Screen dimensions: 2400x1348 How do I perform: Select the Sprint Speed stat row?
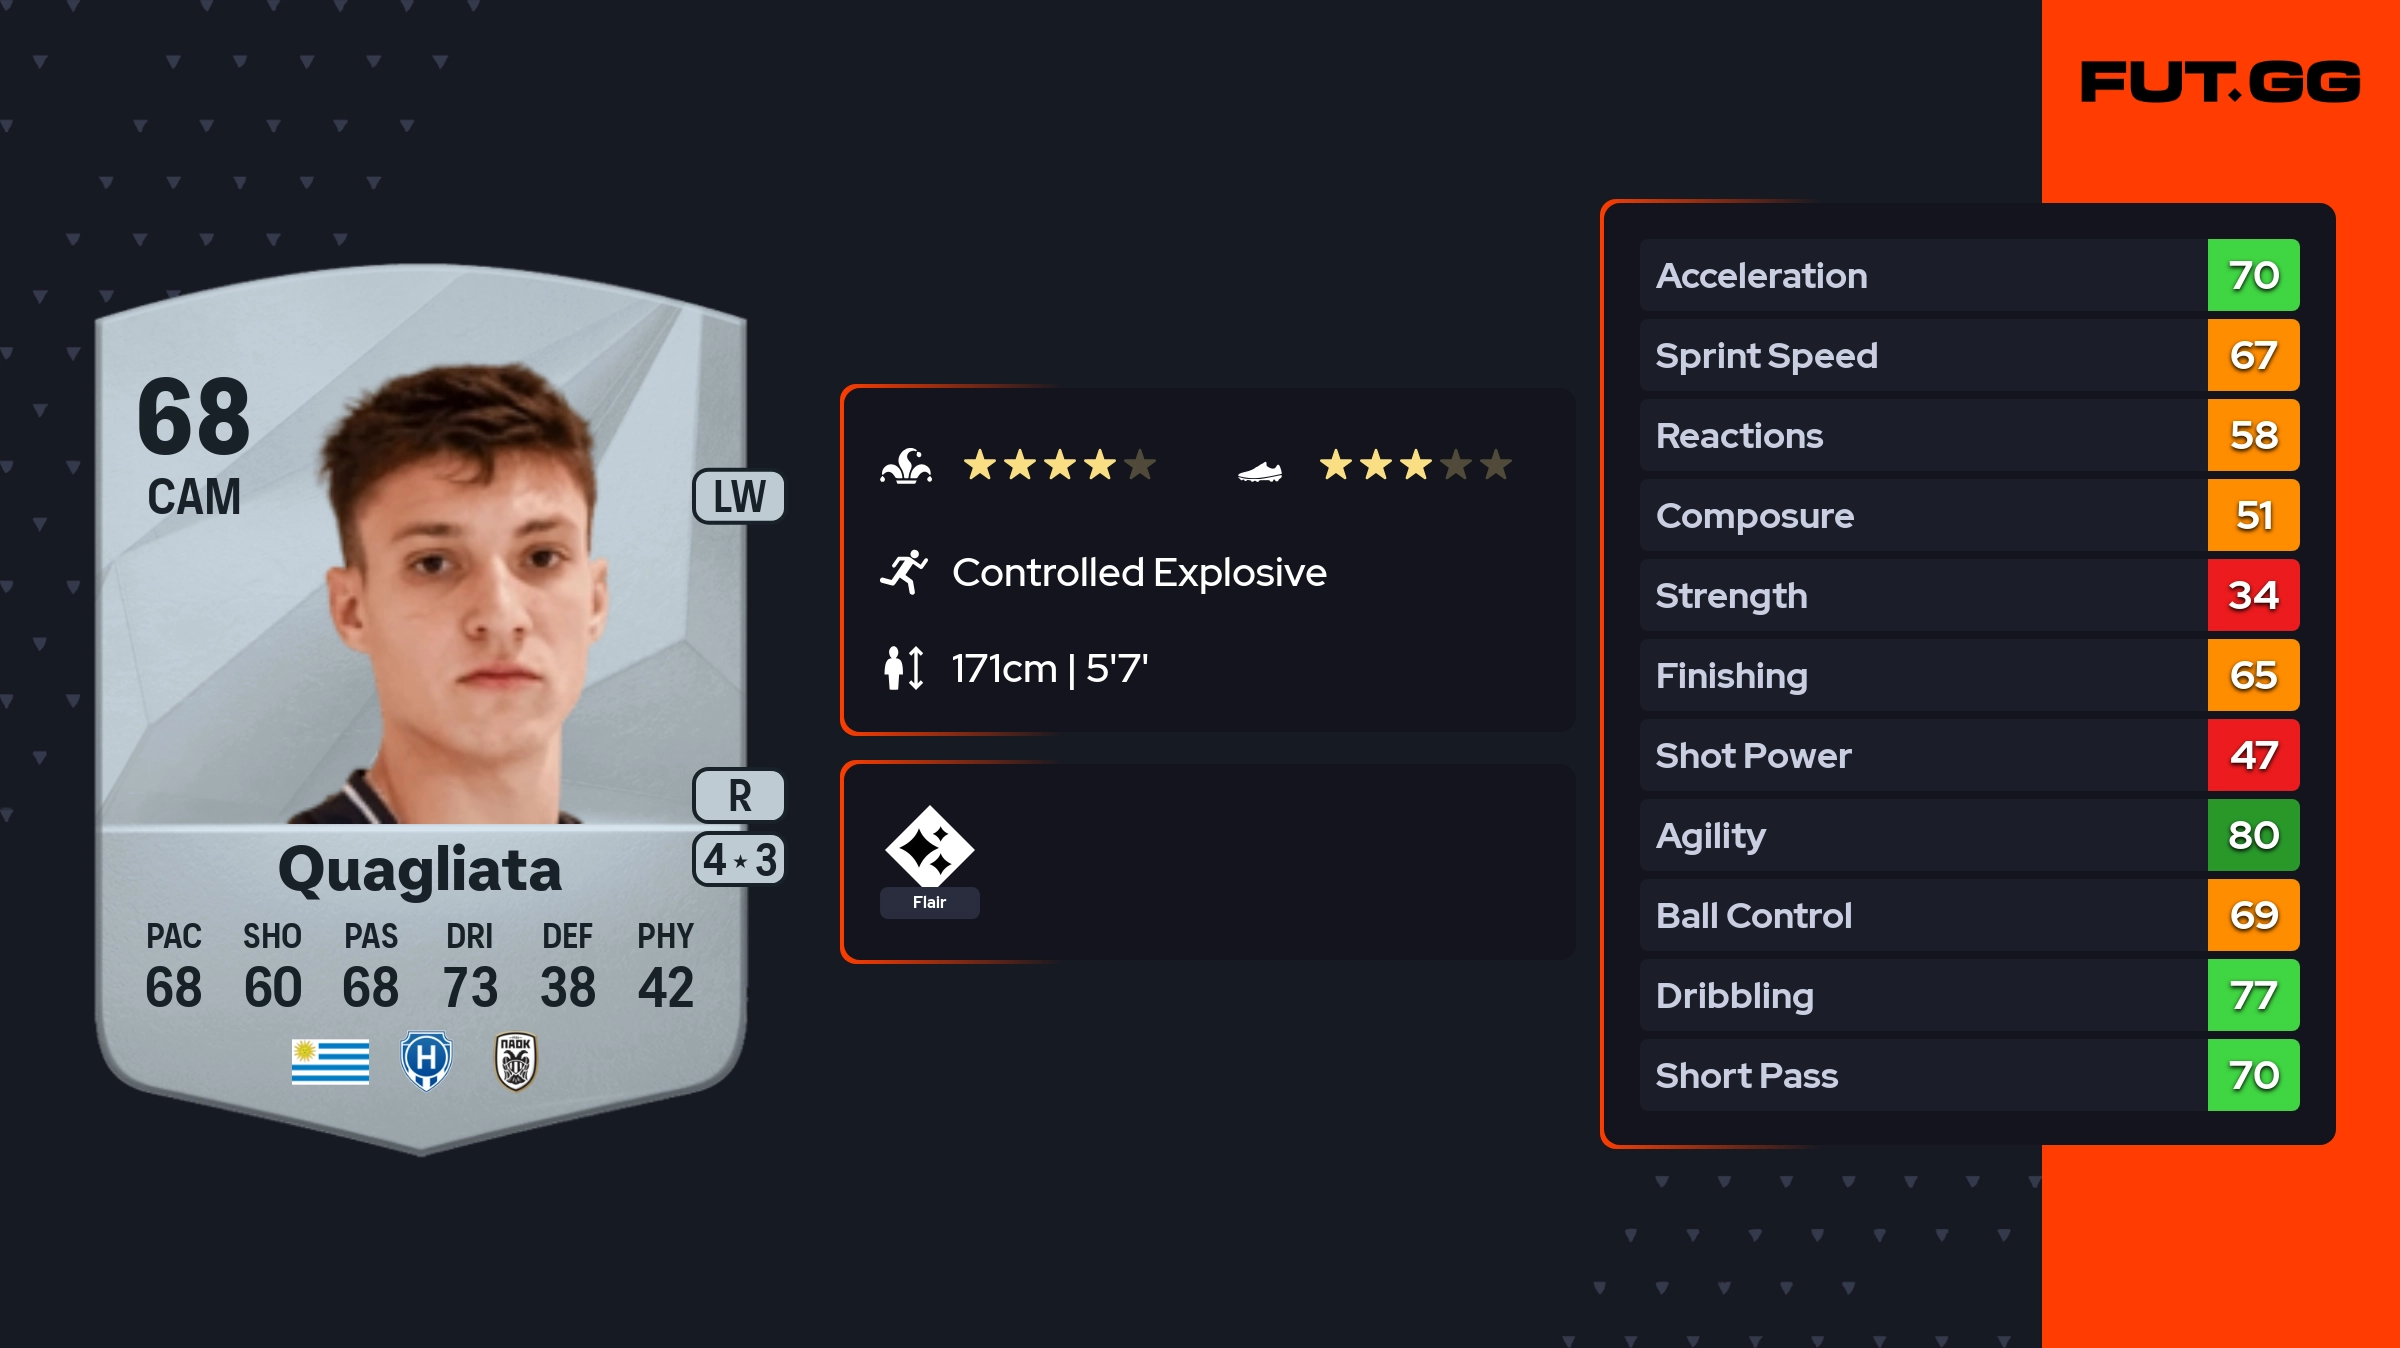click(x=1920, y=355)
